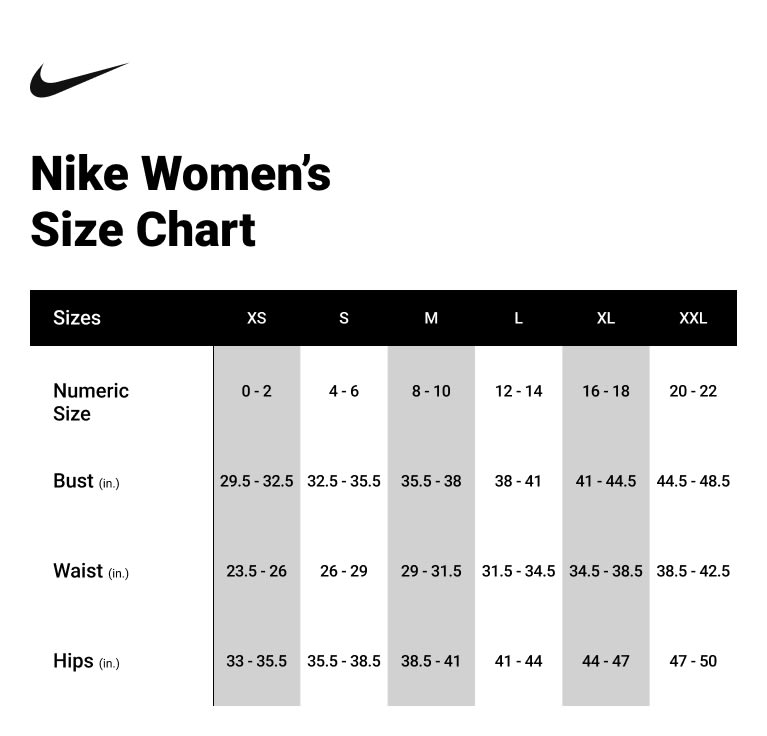This screenshot has width=767, height=736.
Task: Select the numeric size 12 - 14 cell
Action: pyautogui.click(x=518, y=391)
